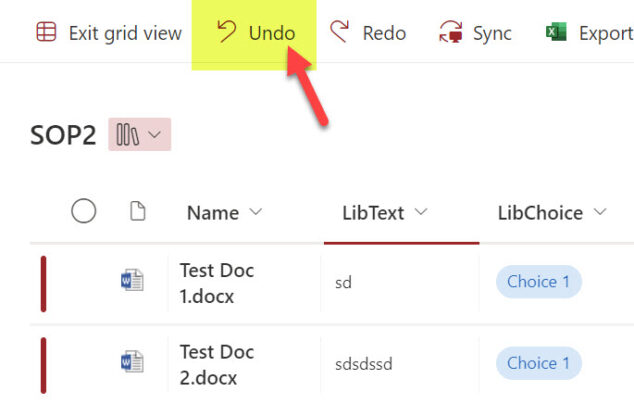Click the Undo curved arrow icon
The height and width of the screenshot is (404, 634).
tap(226, 32)
